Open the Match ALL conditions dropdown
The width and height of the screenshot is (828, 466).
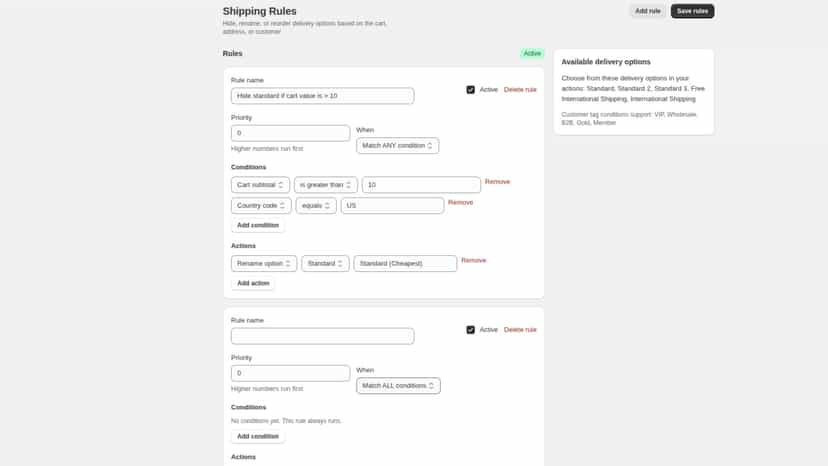(x=398, y=386)
